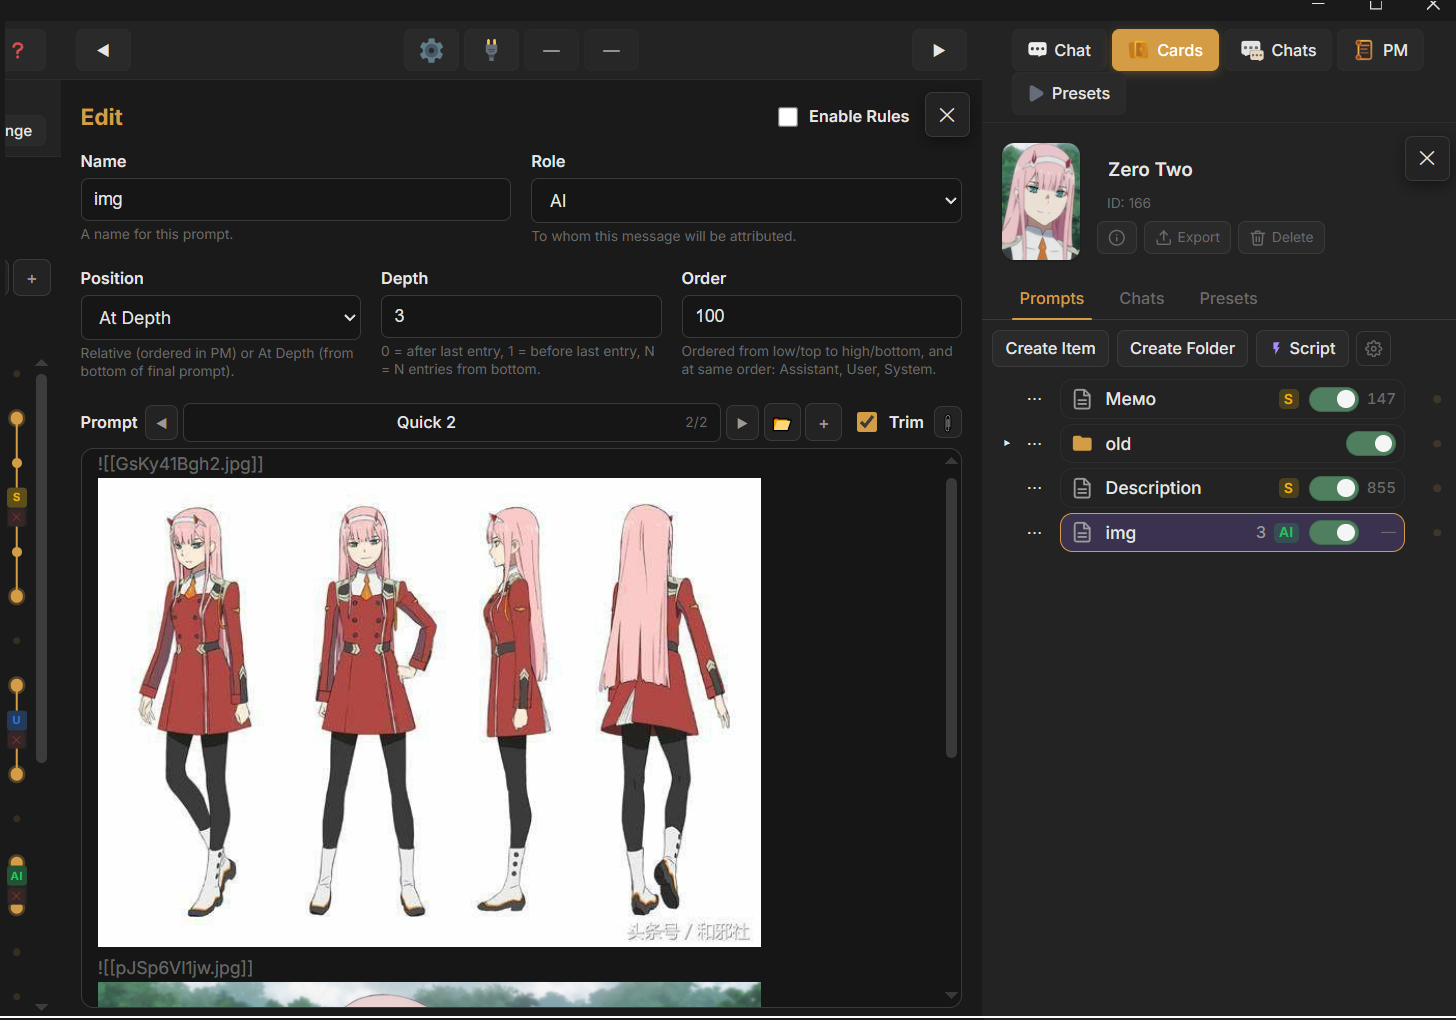The width and height of the screenshot is (1456, 1020).
Task: Click the left strip vertical scrollbar
Action: (x=41, y=568)
